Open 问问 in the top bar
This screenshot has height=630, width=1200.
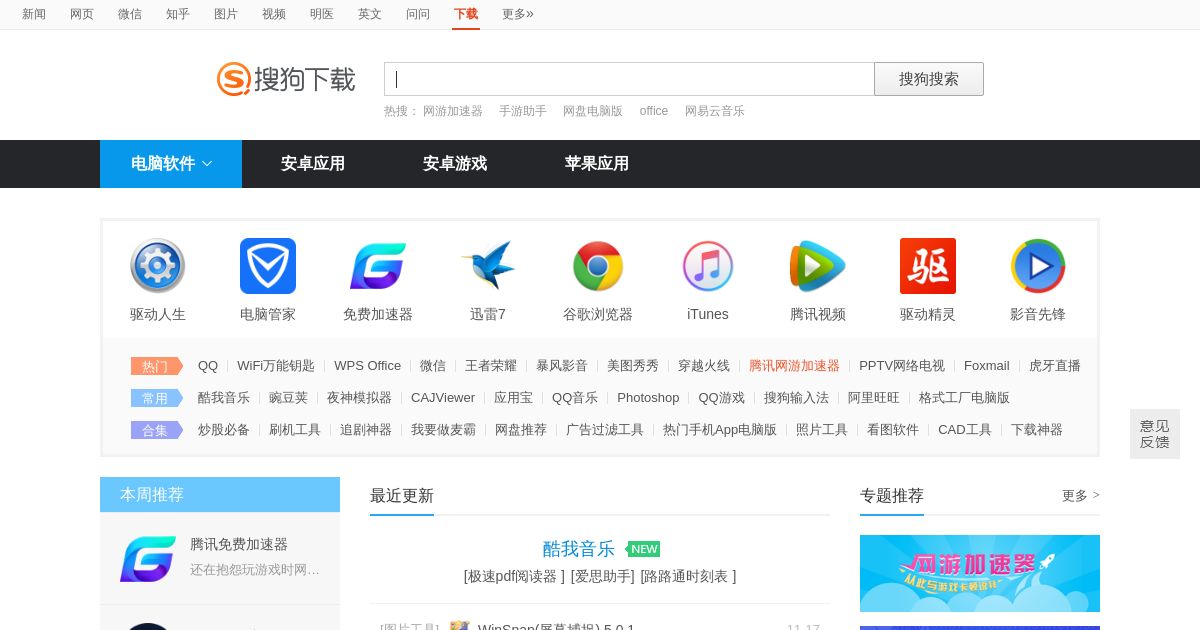418,14
